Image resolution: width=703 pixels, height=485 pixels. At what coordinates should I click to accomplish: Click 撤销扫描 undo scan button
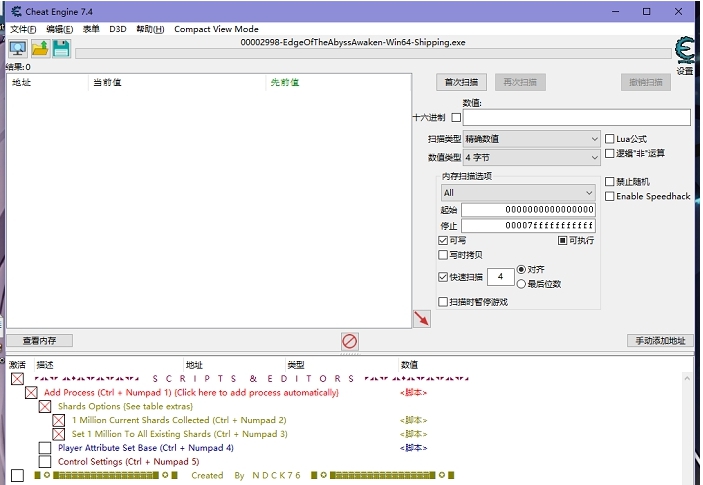point(646,82)
